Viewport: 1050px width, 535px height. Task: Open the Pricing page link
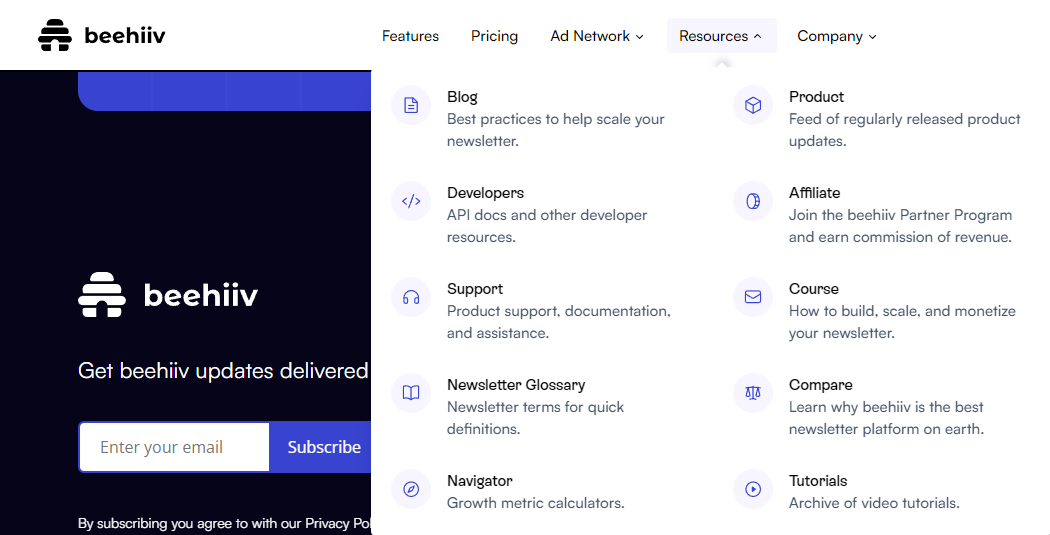(x=494, y=36)
